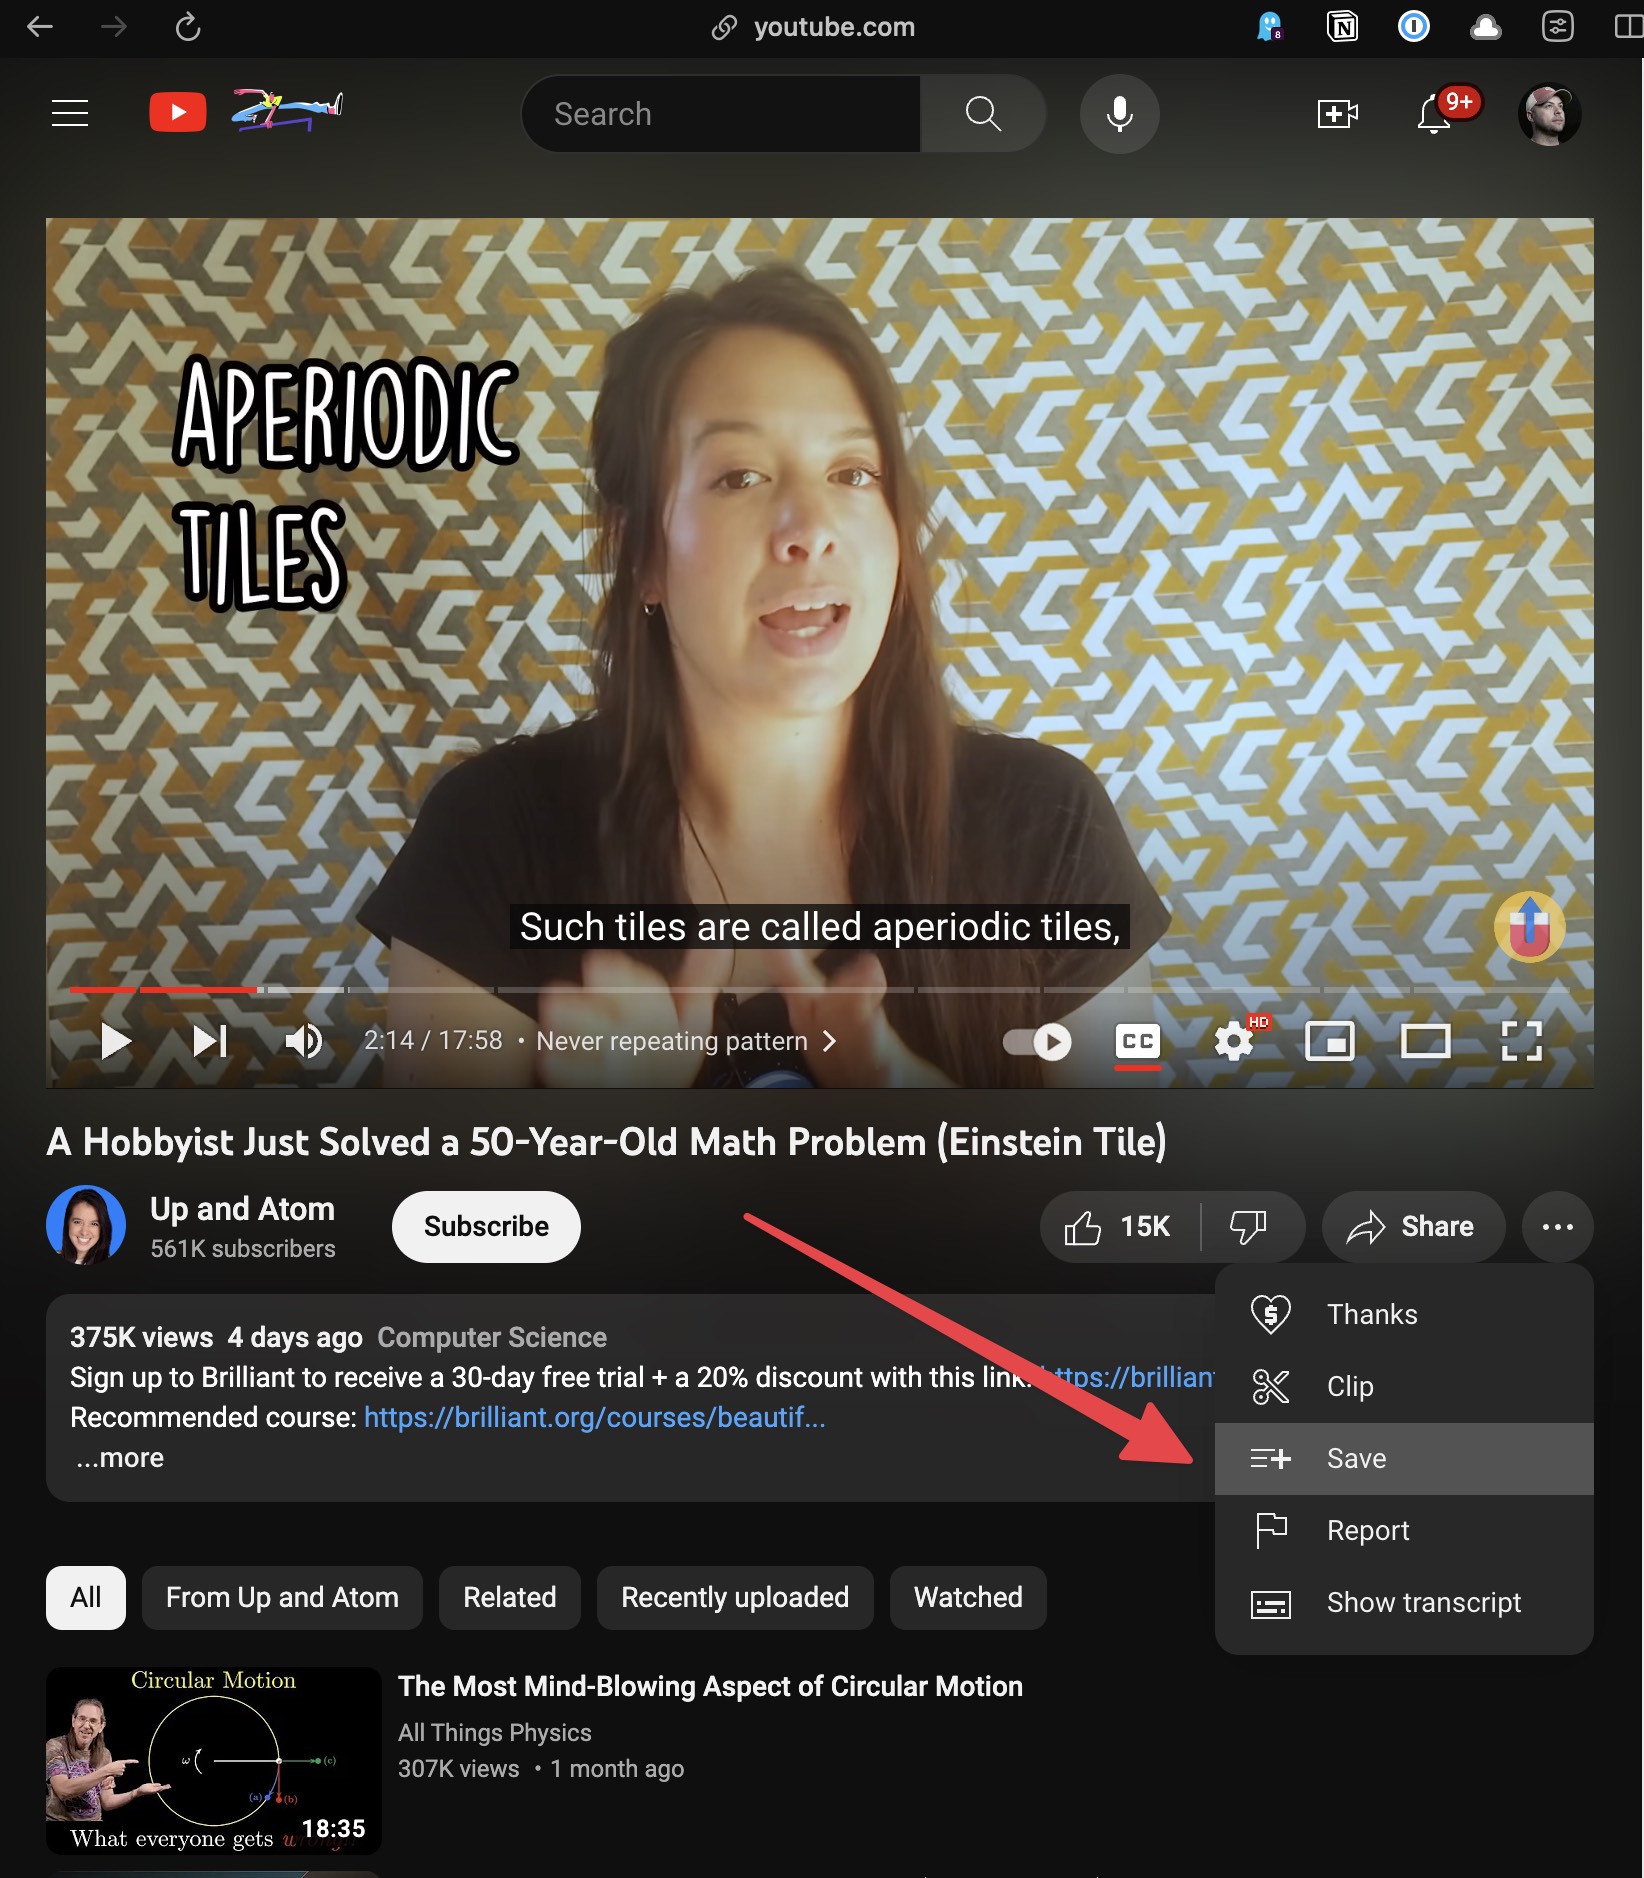
Task: Expand description with '...more'
Action: (120, 1457)
